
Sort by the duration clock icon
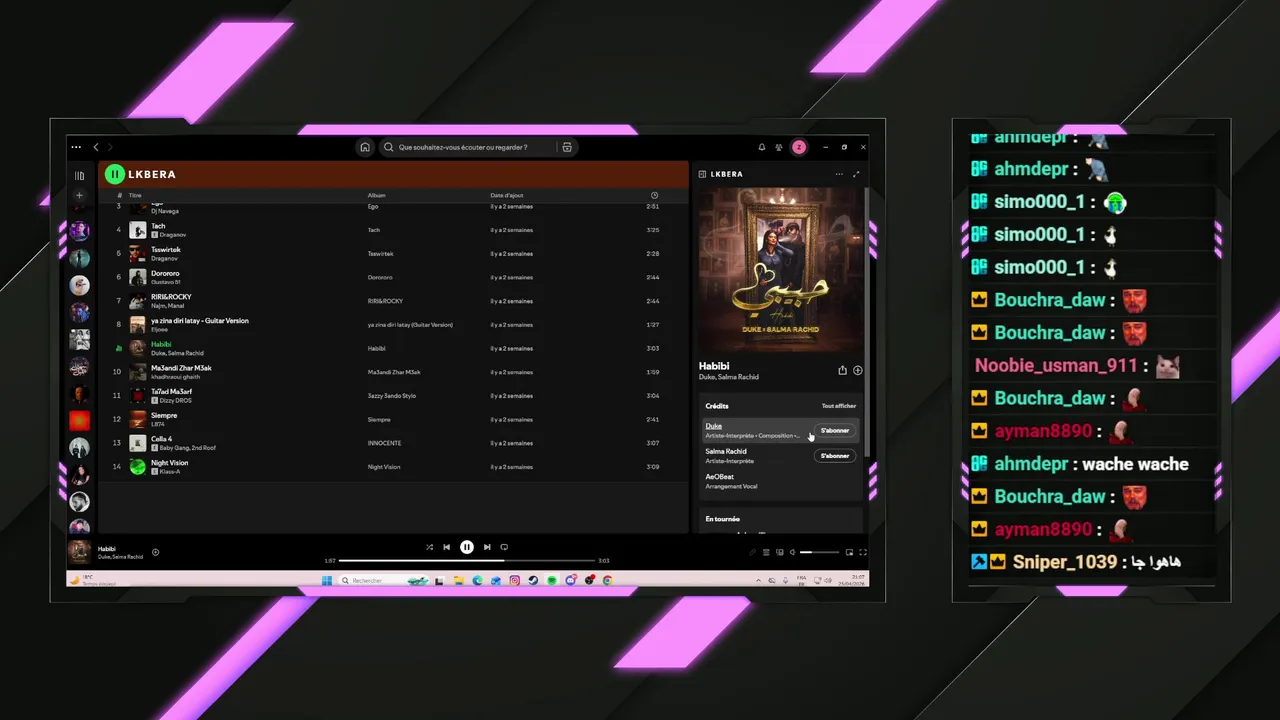coord(654,195)
